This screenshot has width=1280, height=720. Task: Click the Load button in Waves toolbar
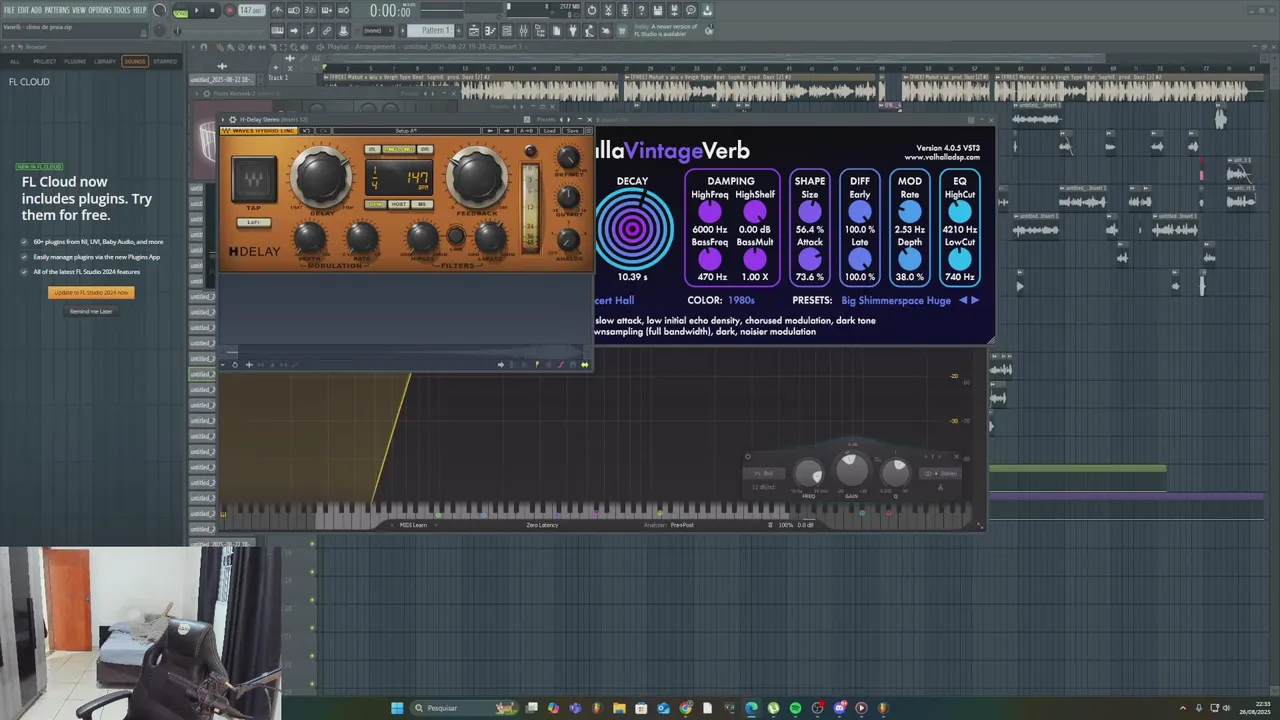pyautogui.click(x=550, y=131)
